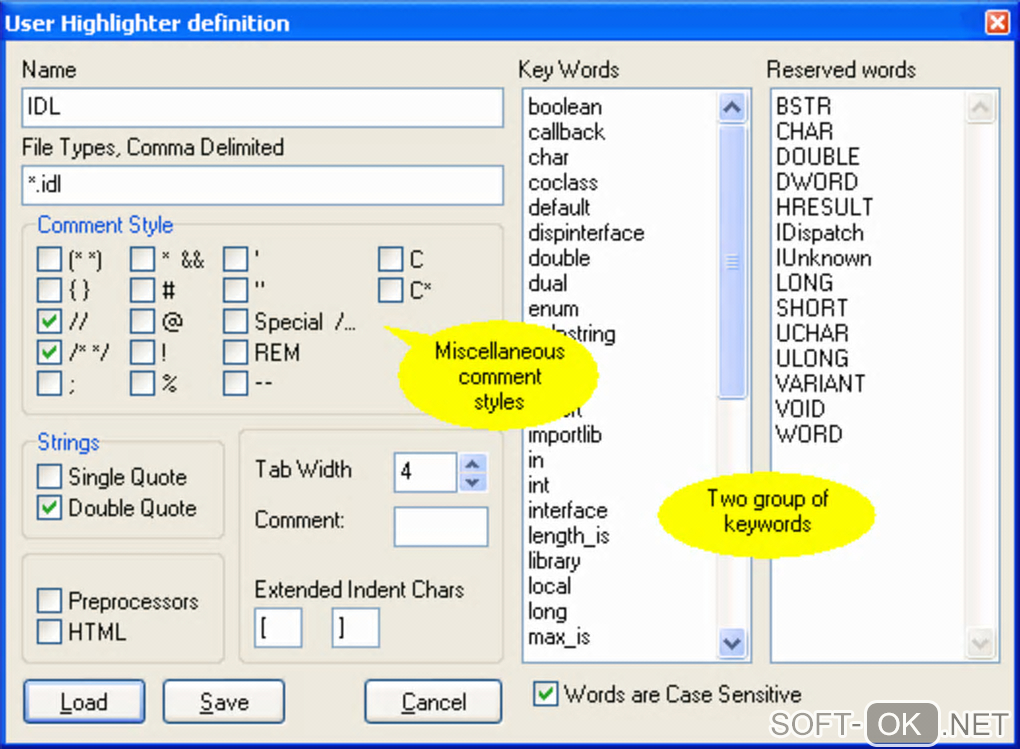Uncheck the /* */ comment style checkbox
Screen dimensions: 1020x749
click(49, 352)
